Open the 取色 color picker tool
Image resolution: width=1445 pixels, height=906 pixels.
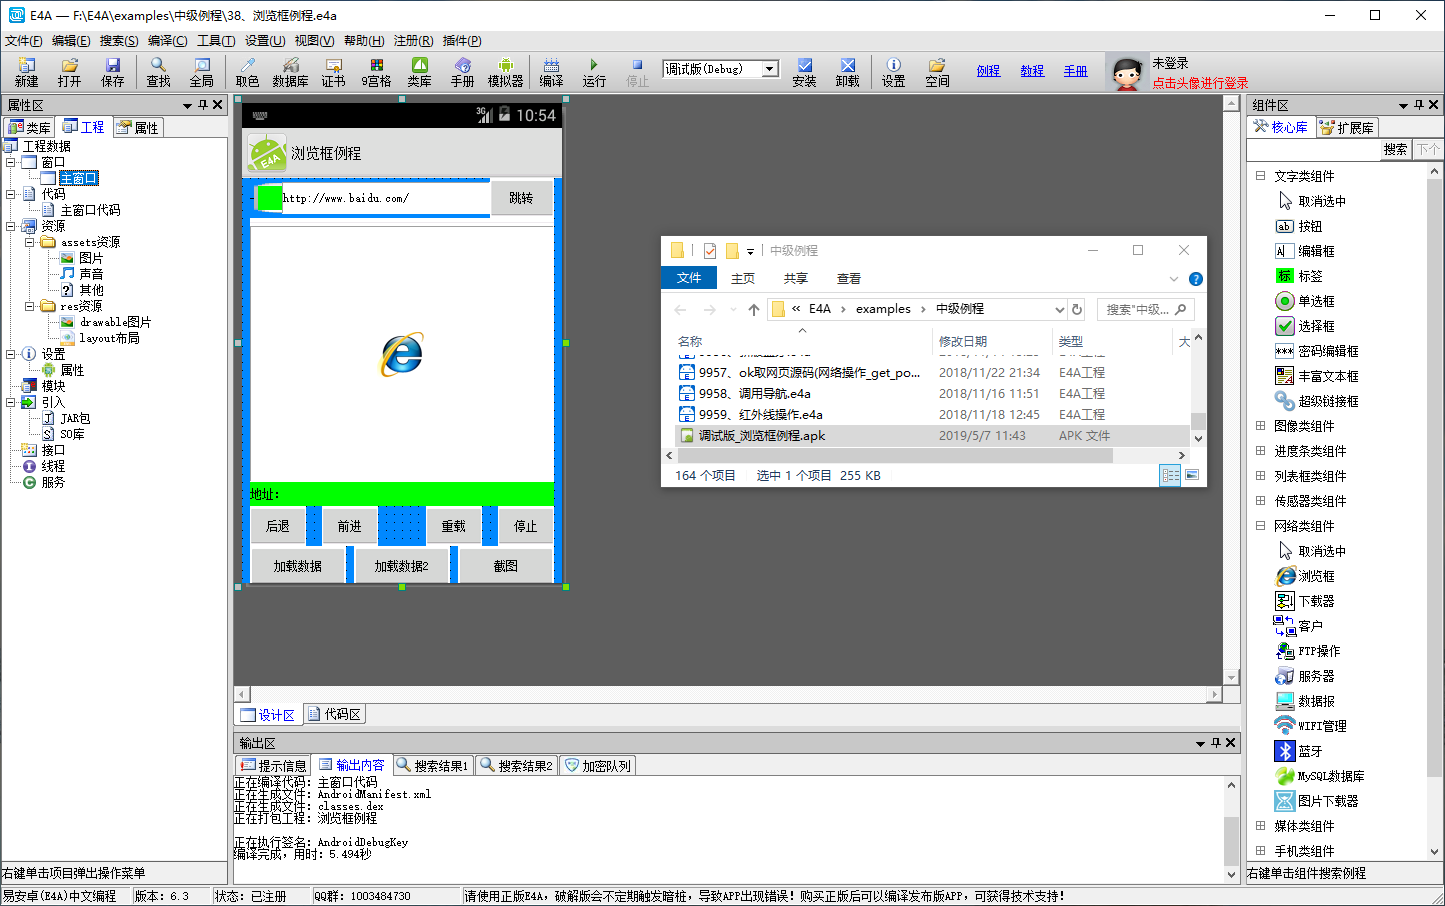247,72
